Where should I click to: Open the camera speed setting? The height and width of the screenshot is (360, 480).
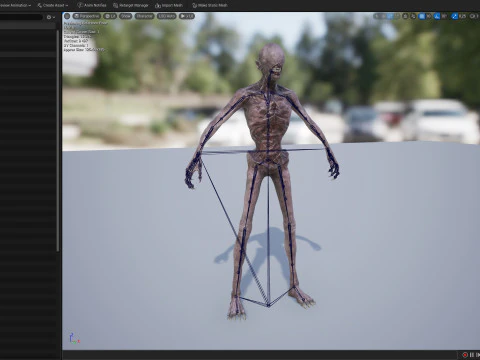click(474, 16)
